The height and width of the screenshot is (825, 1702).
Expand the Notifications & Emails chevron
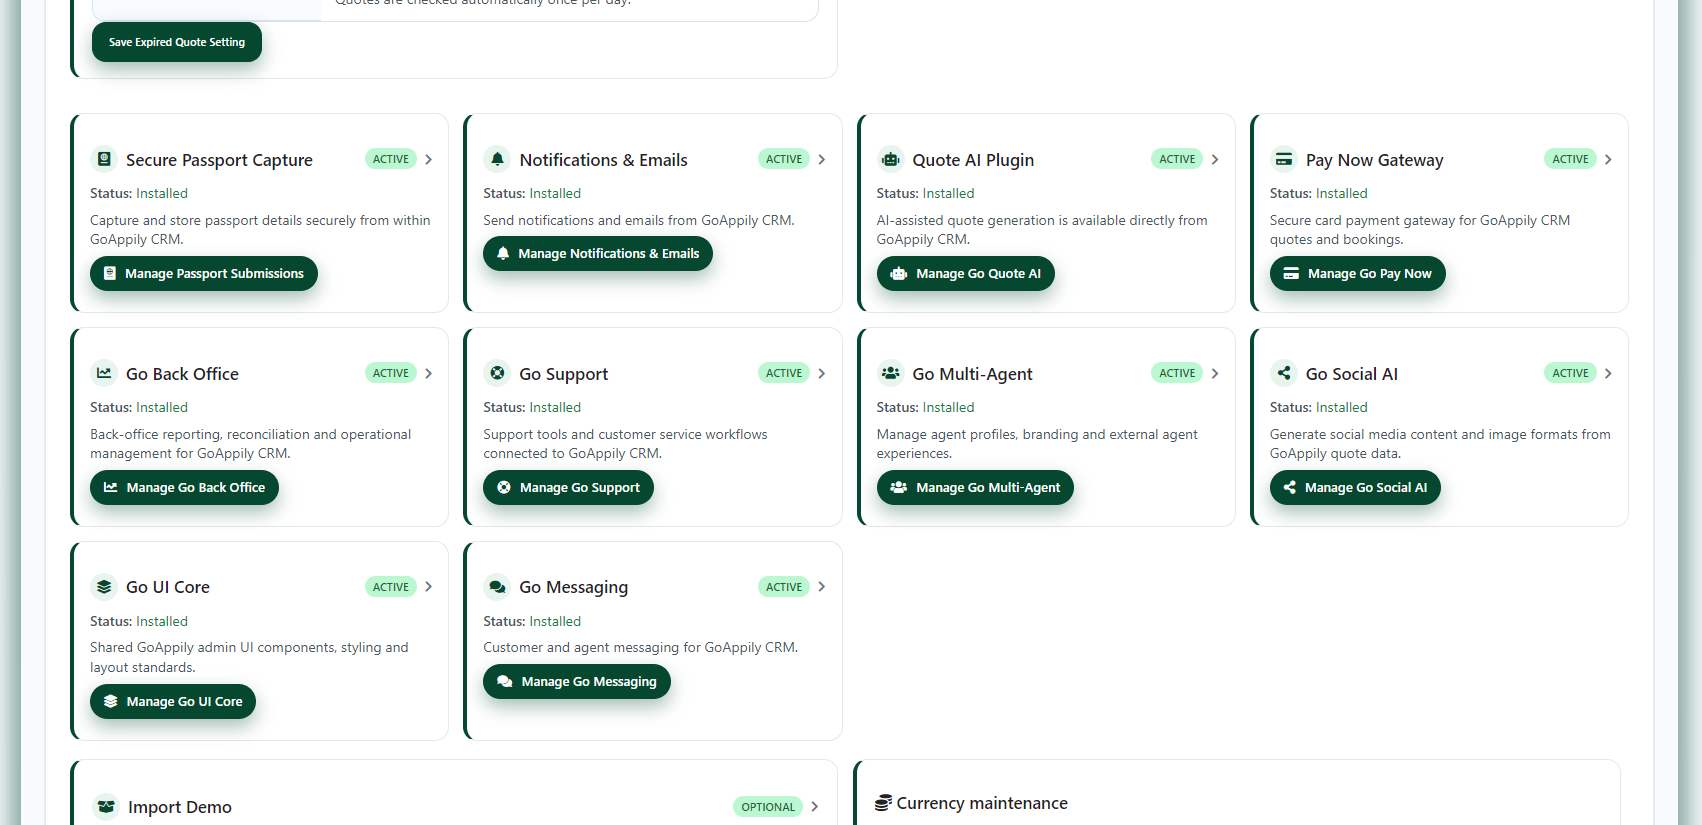822,159
